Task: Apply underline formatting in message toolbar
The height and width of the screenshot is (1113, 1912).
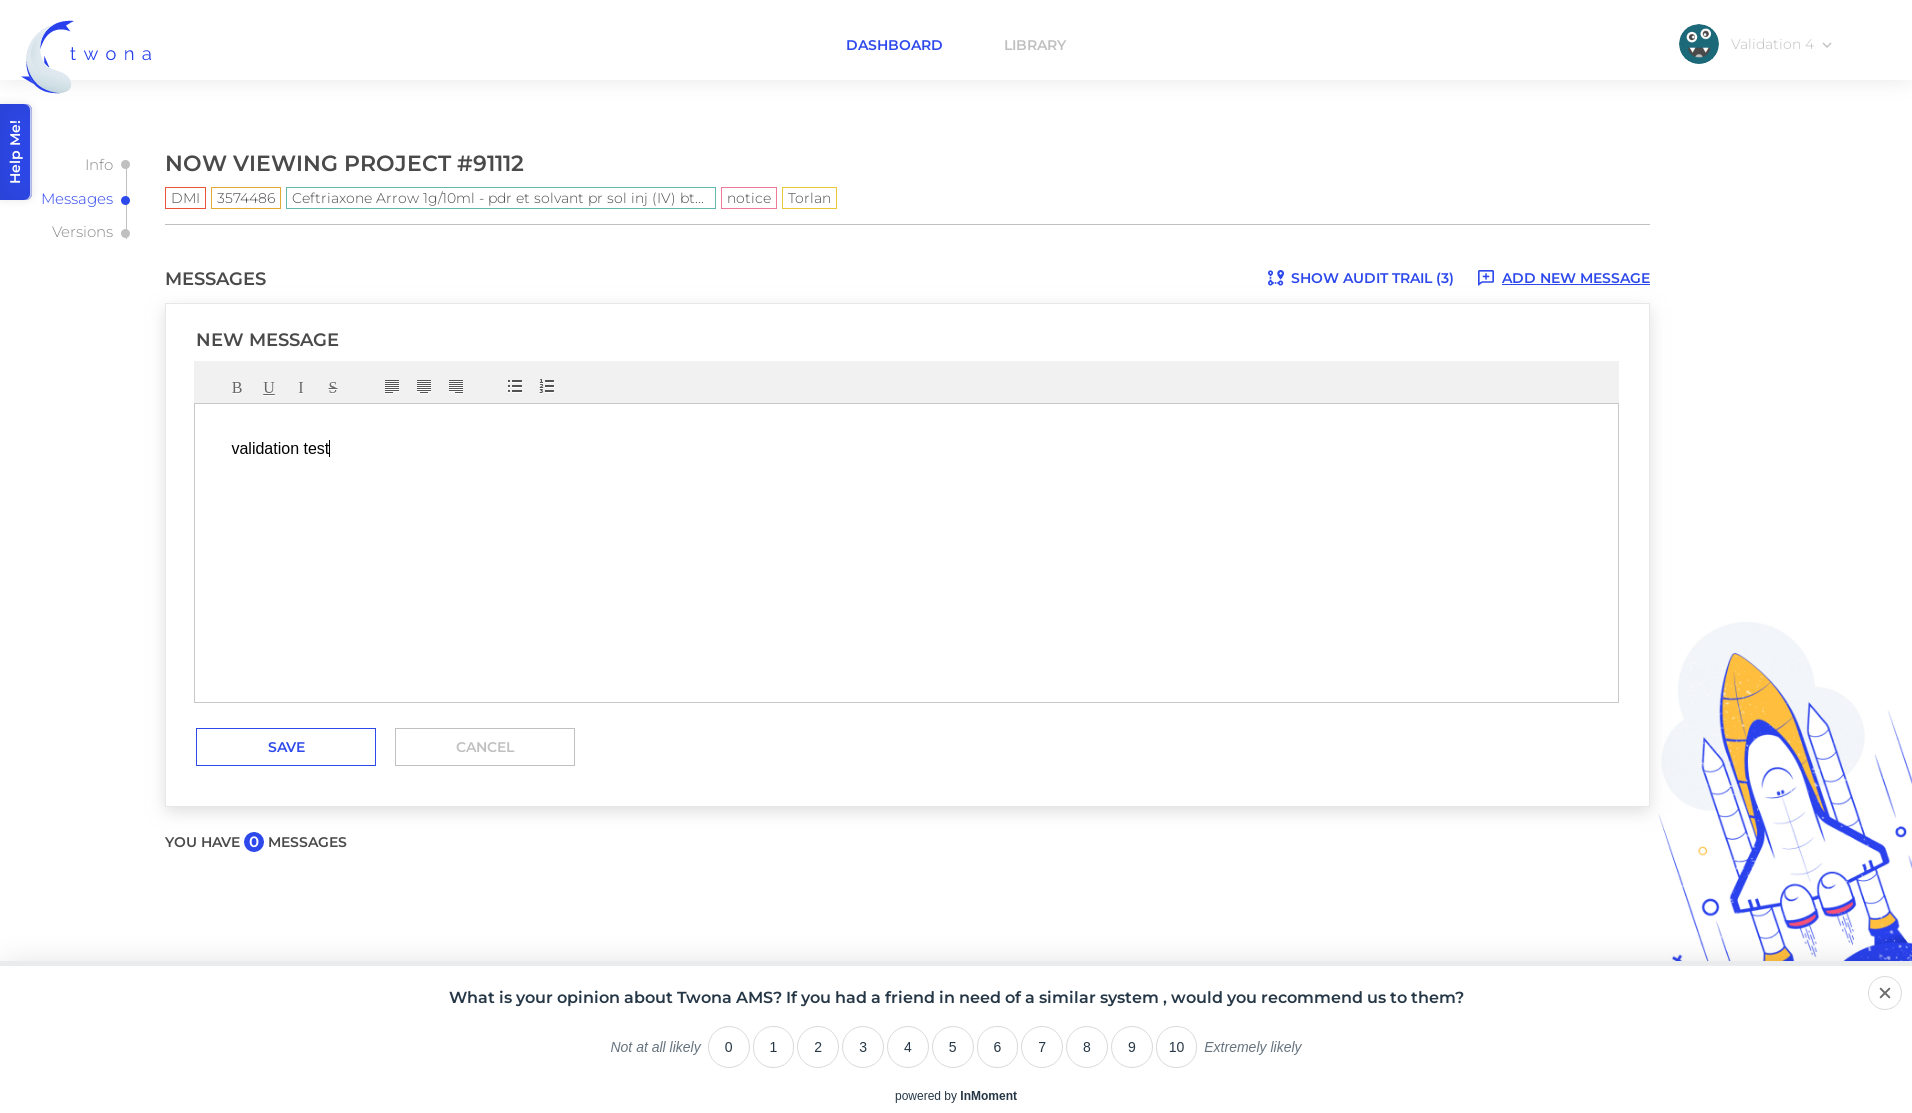Action: [269, 387]
